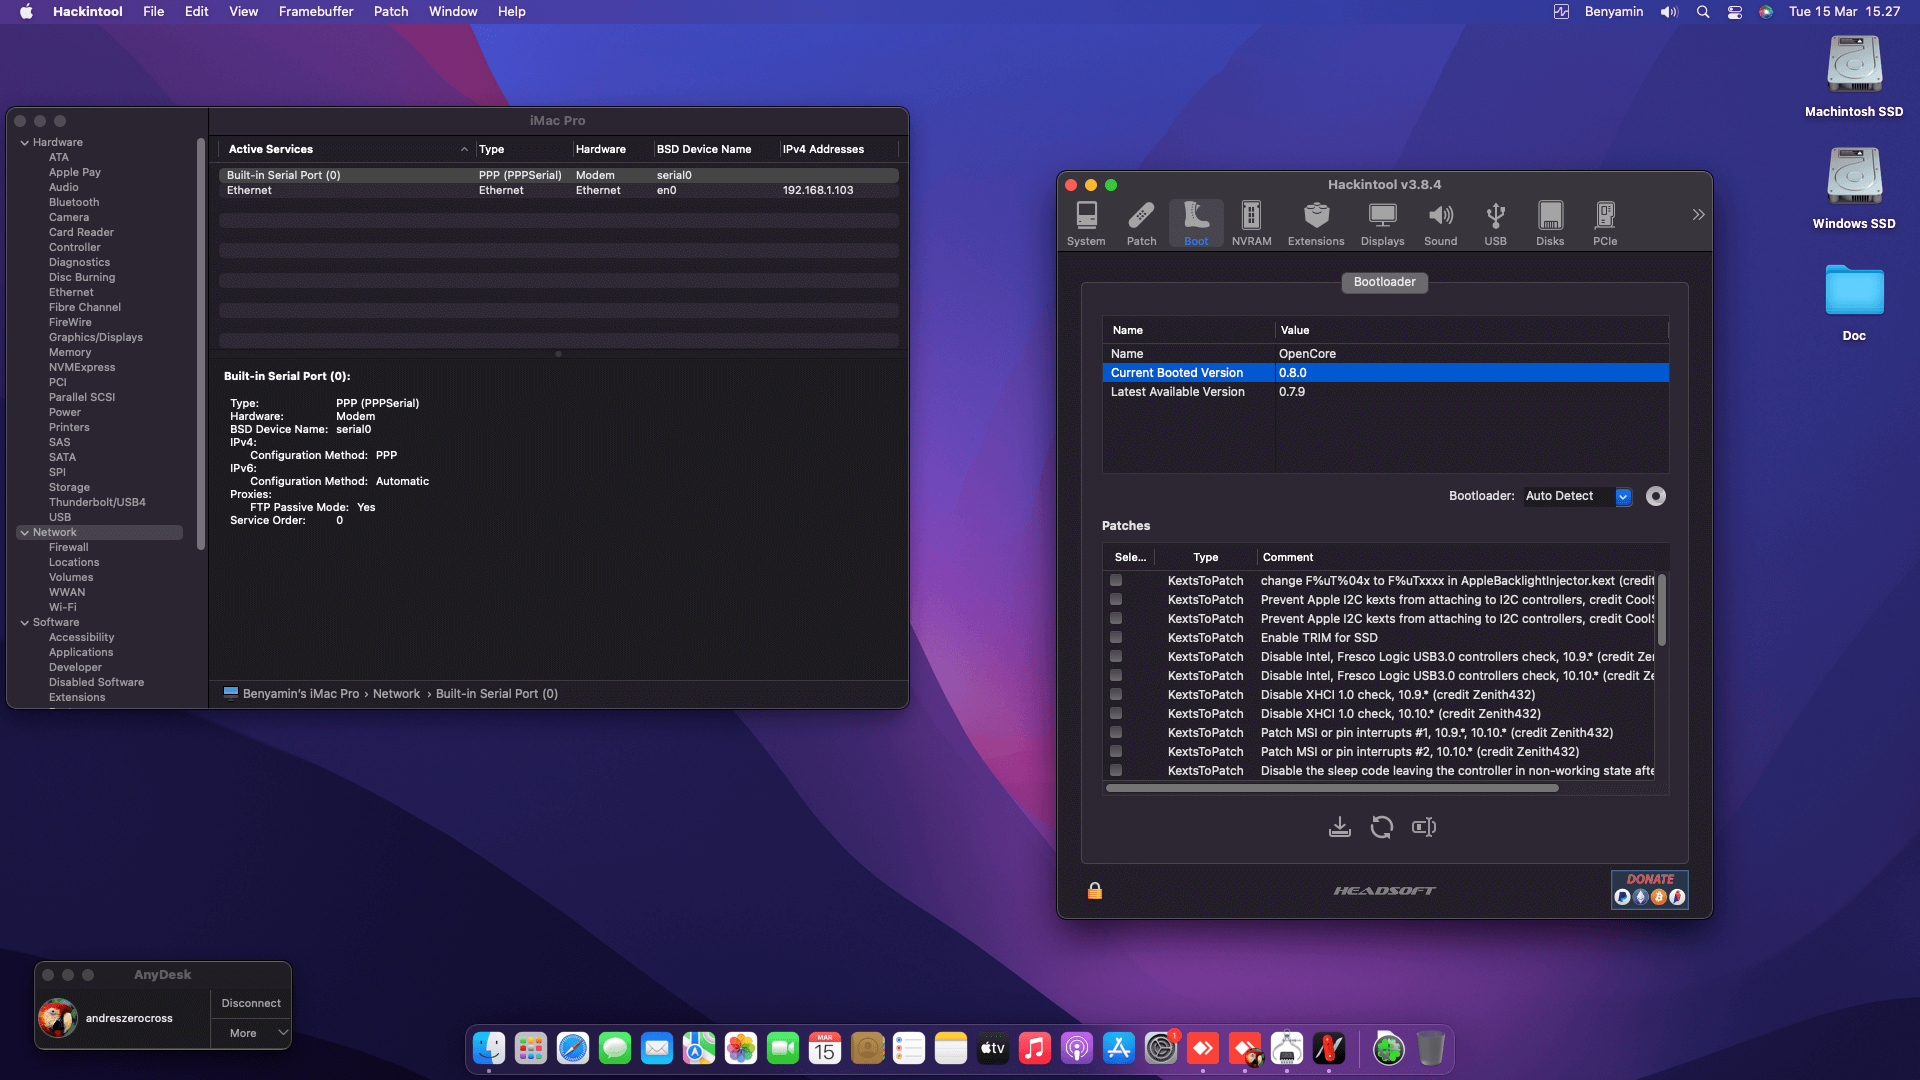Open the NVRAM tab in Hackintool
This screenshot has width=1920, height=1080.
point(1251,223)
